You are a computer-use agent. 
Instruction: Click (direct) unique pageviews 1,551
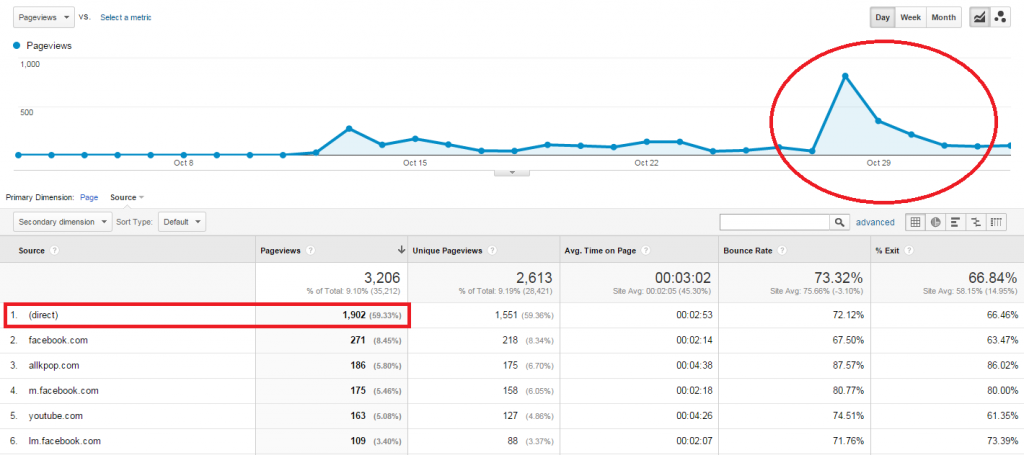(505, 315)
